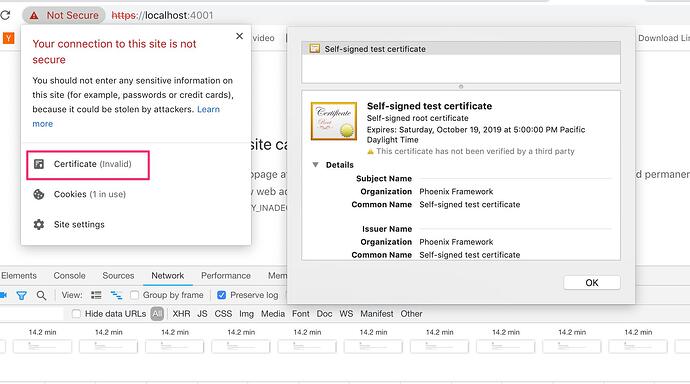Filter requests by WS

pyautogui.click(x=346, y=314)
